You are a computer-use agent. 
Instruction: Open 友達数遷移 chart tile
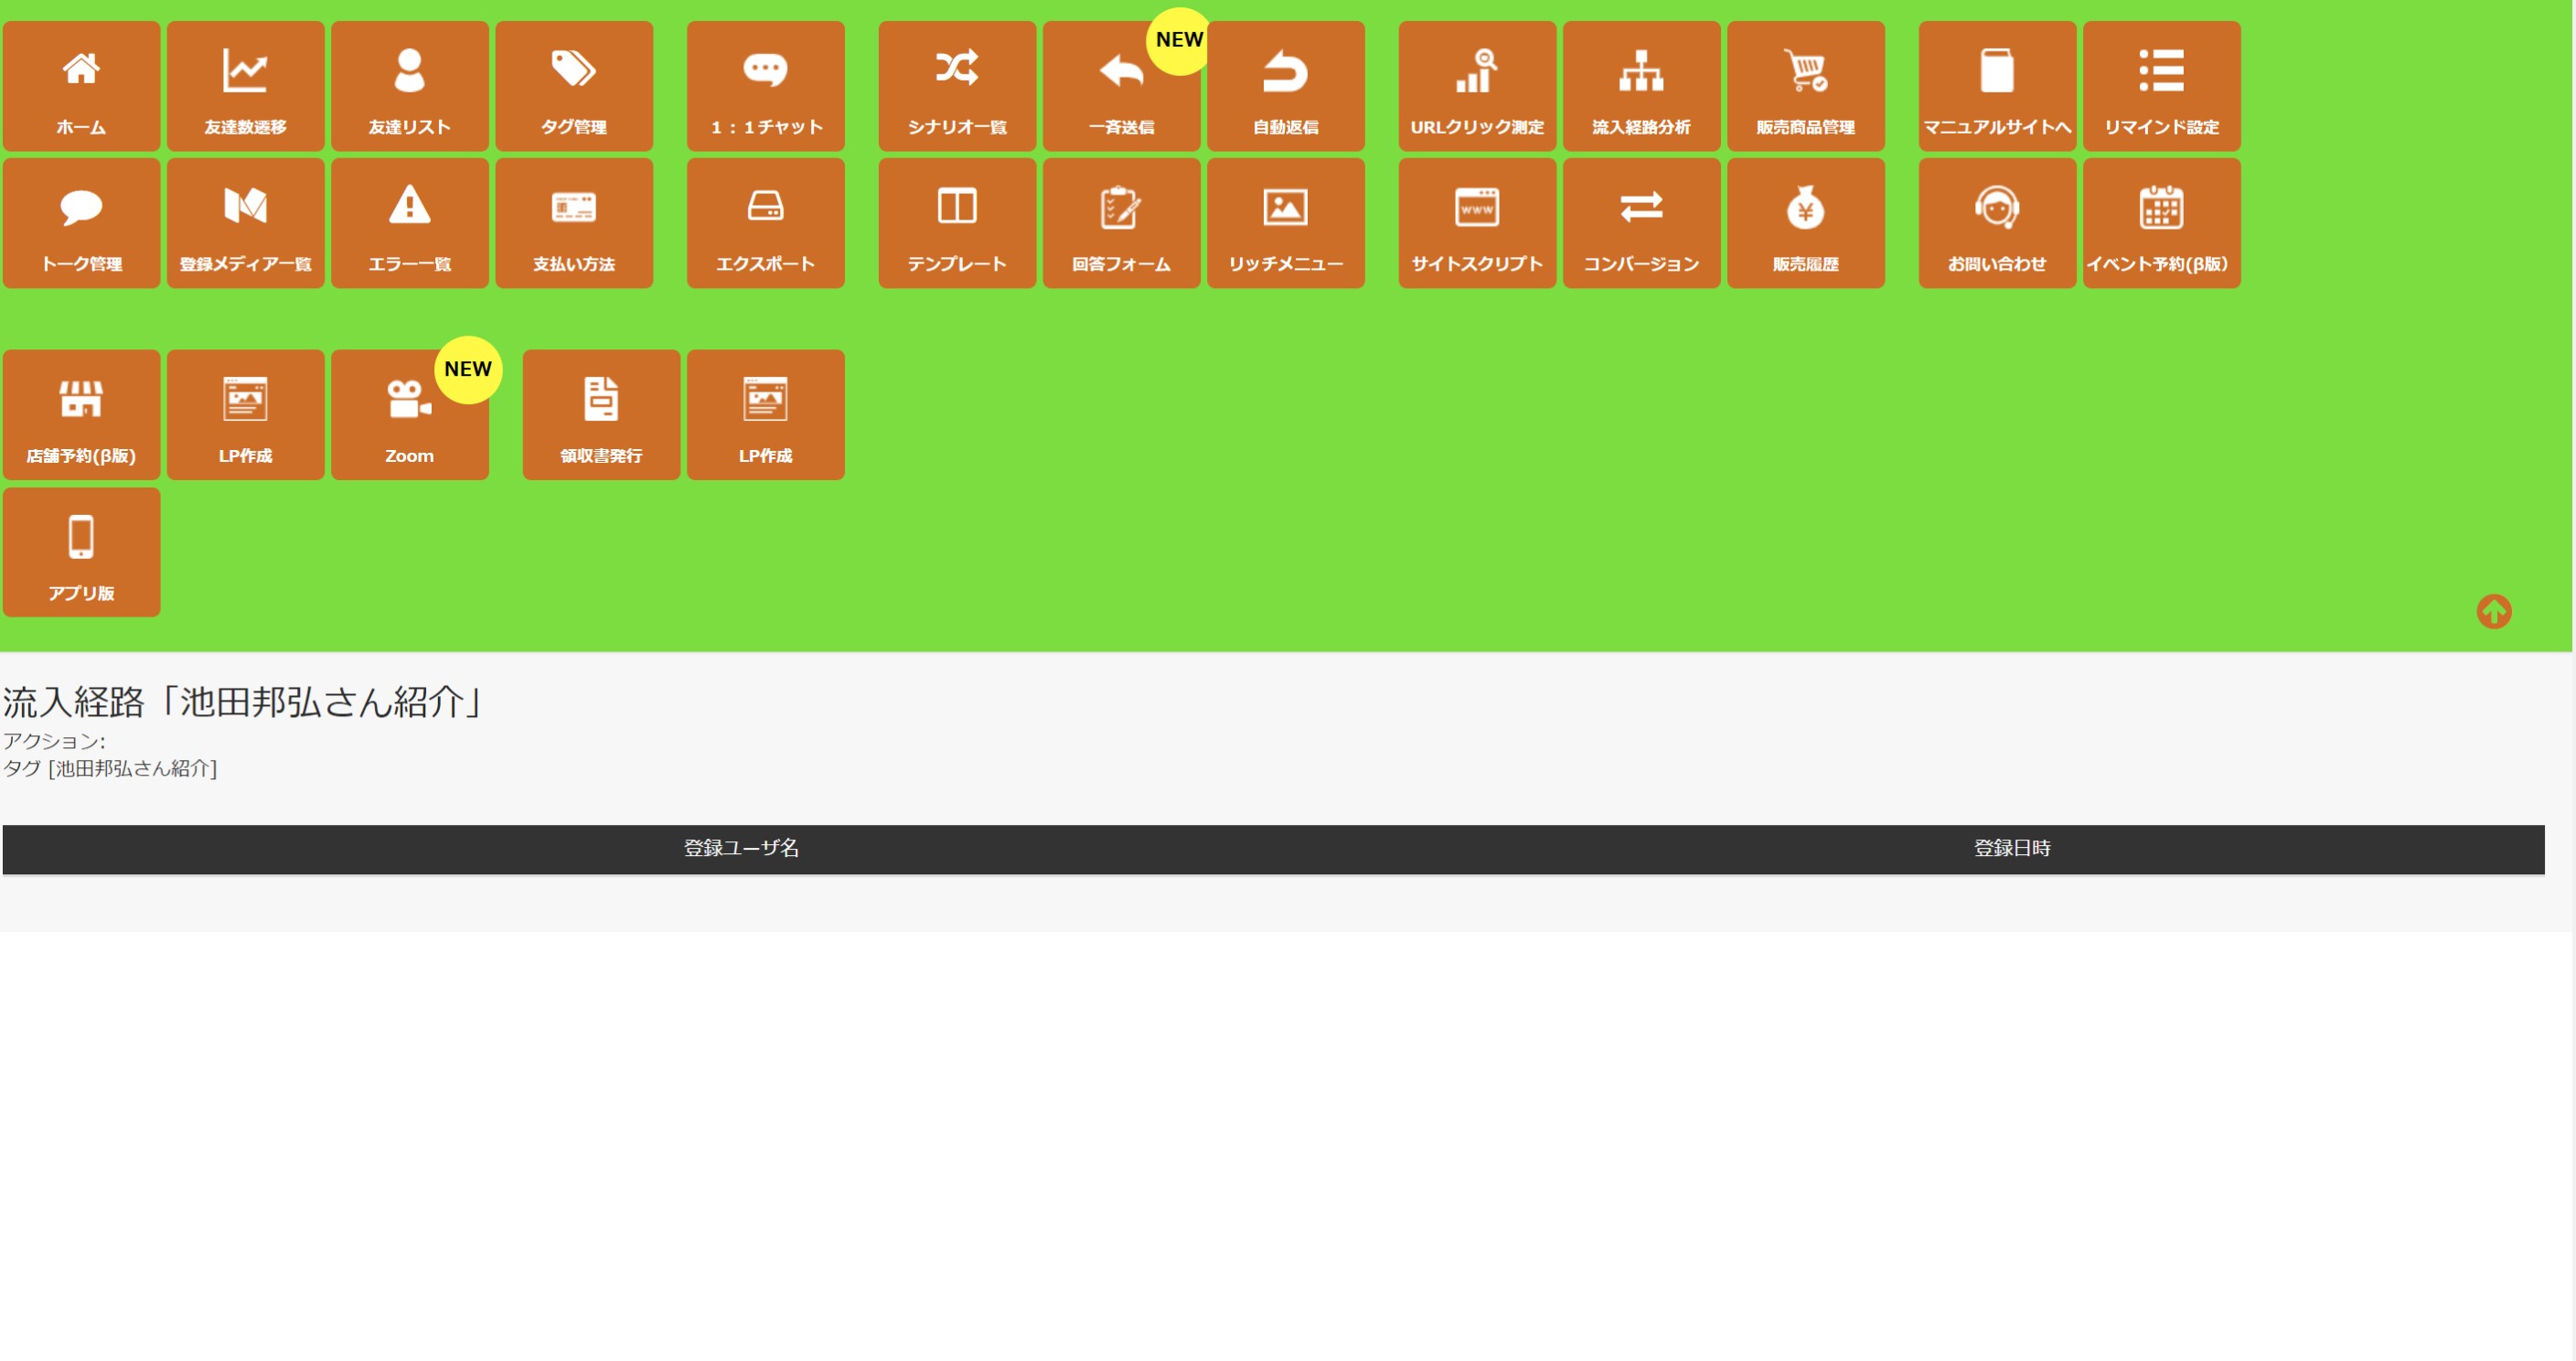coord(245,86)
